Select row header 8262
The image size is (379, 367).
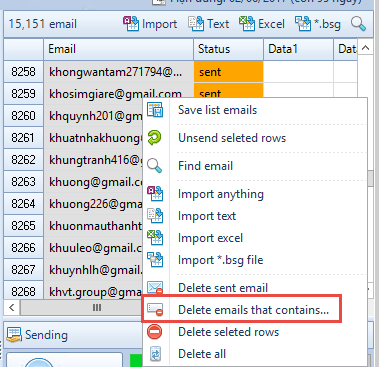point(23,160)
